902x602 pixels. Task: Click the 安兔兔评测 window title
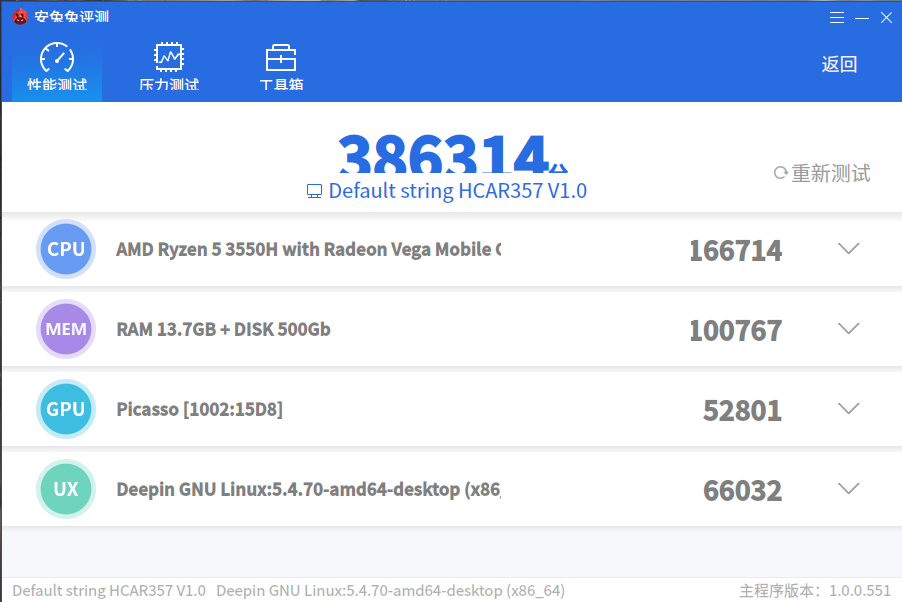[x=71, y=17]
